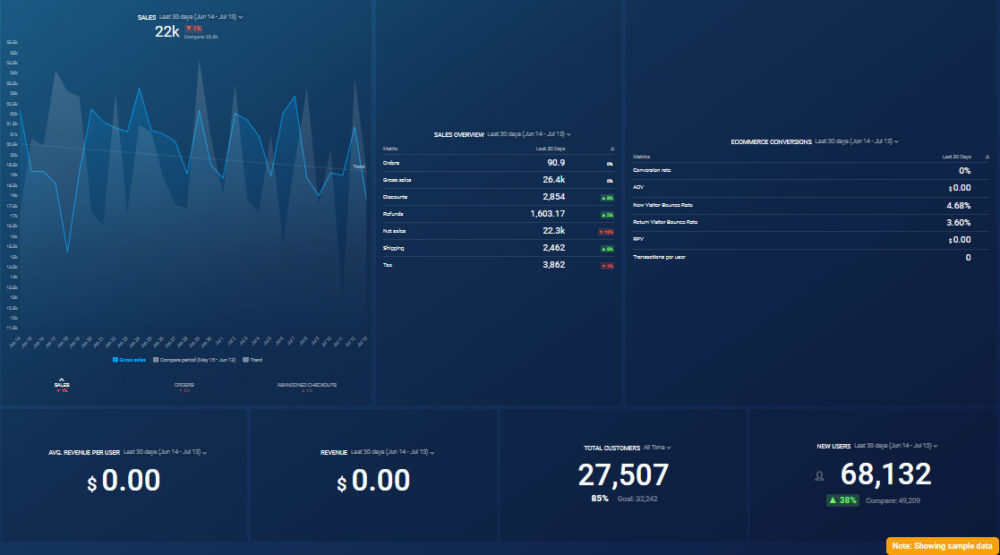1000x555 pixels.
Task: Click the red change badge for Net sales
Action: coord(607,231)
